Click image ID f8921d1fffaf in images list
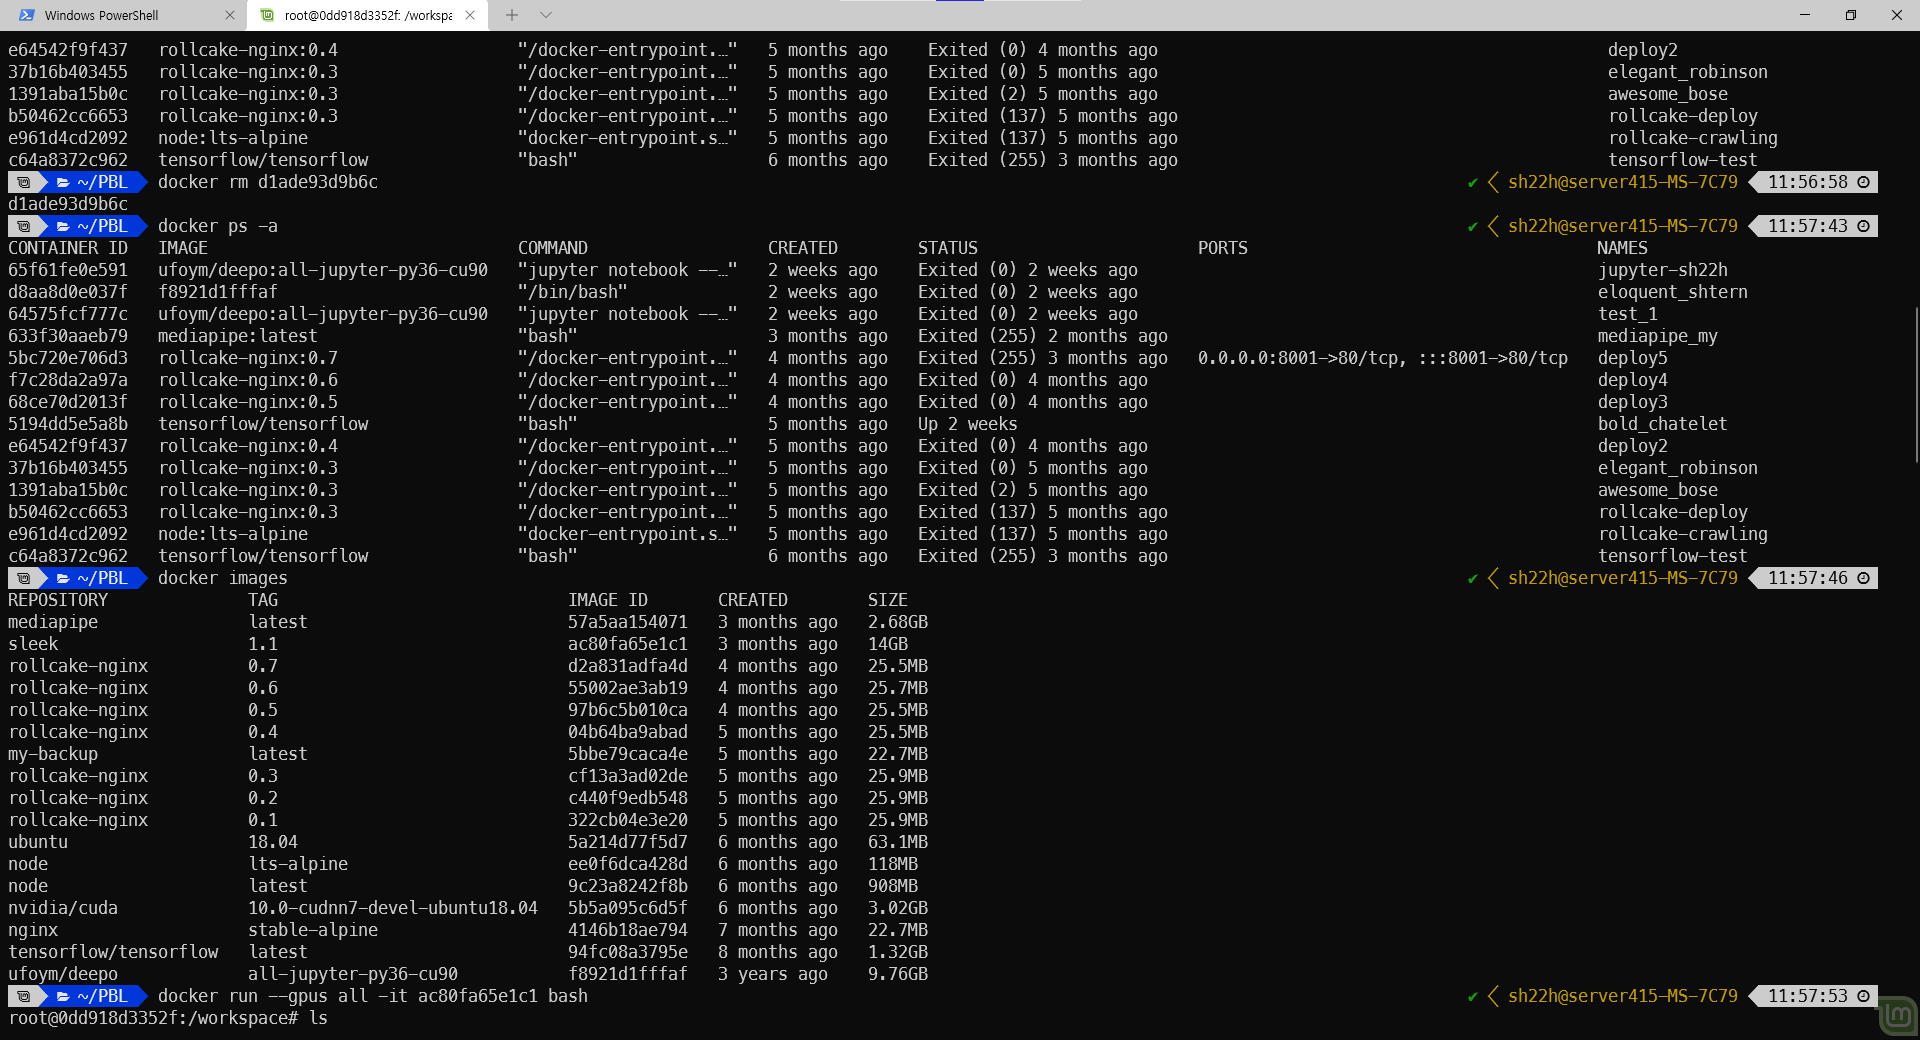 point(628,974)
